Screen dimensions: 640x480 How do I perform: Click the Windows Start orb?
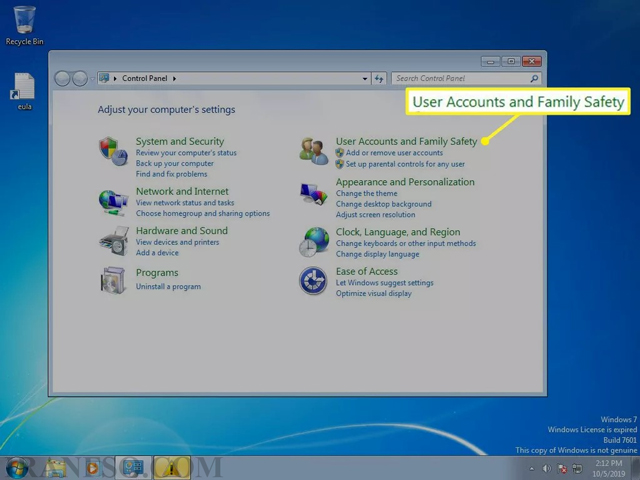(17, 468)
